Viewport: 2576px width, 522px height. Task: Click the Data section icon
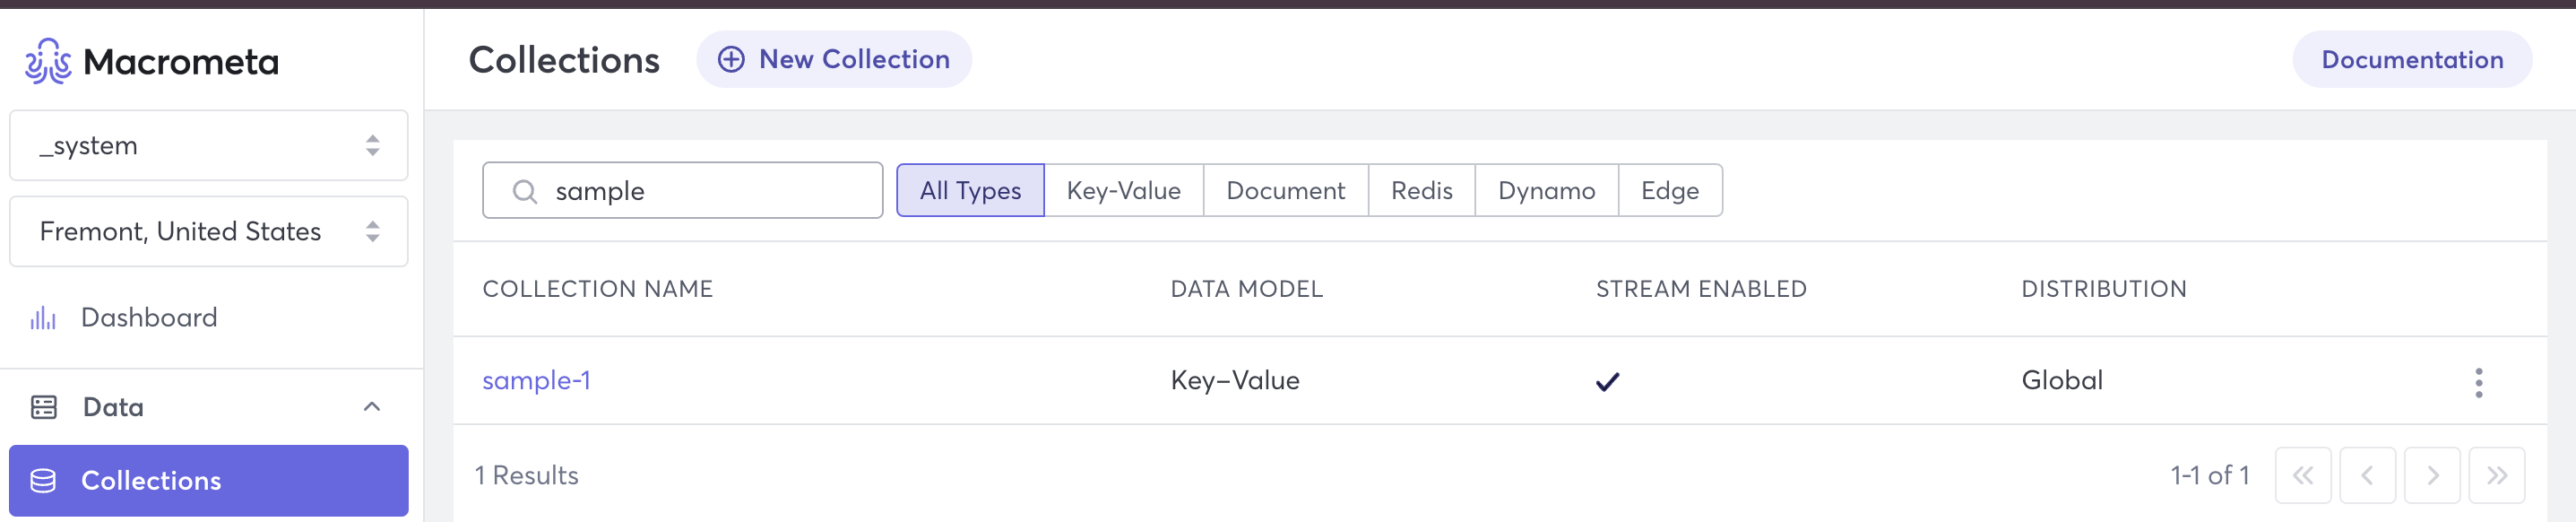coord(44,407)
